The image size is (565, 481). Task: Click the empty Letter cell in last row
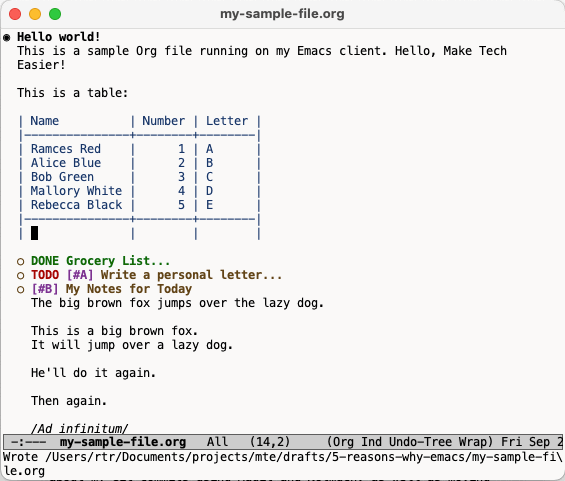click(227, 233)
